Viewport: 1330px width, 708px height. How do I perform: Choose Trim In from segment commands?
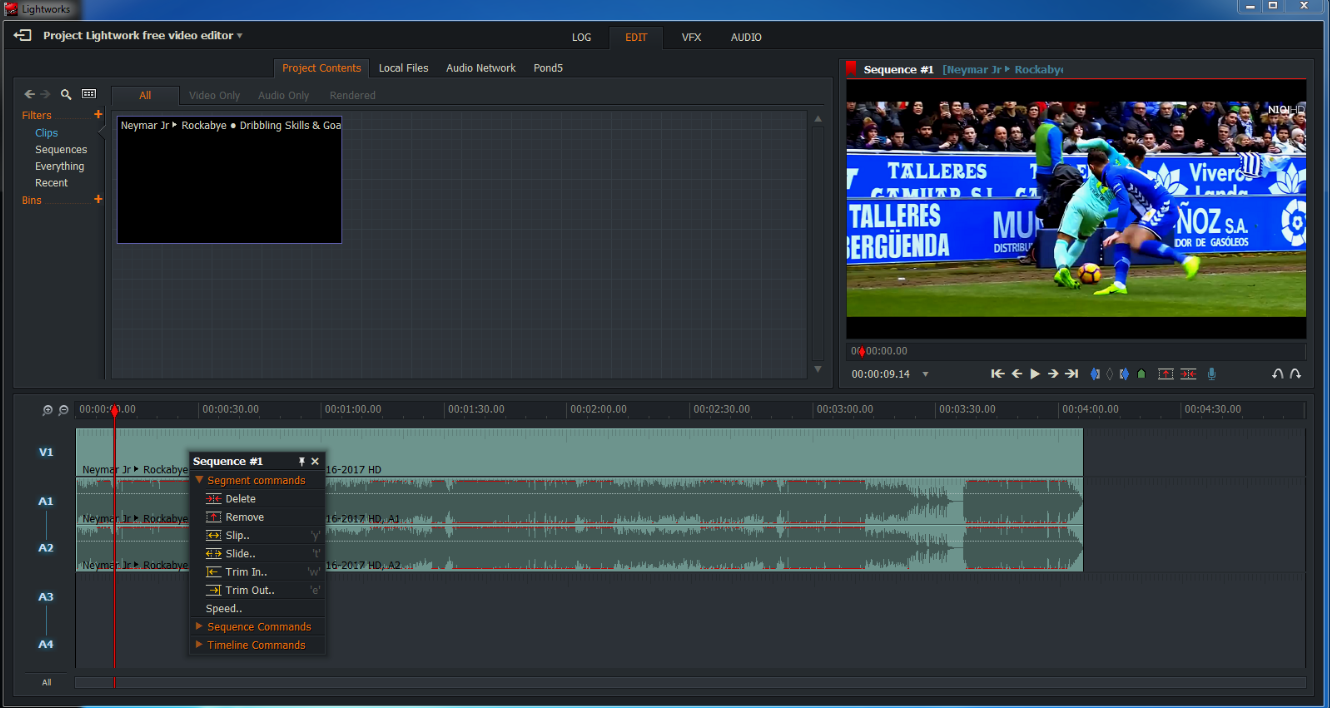tap(245, 572)
